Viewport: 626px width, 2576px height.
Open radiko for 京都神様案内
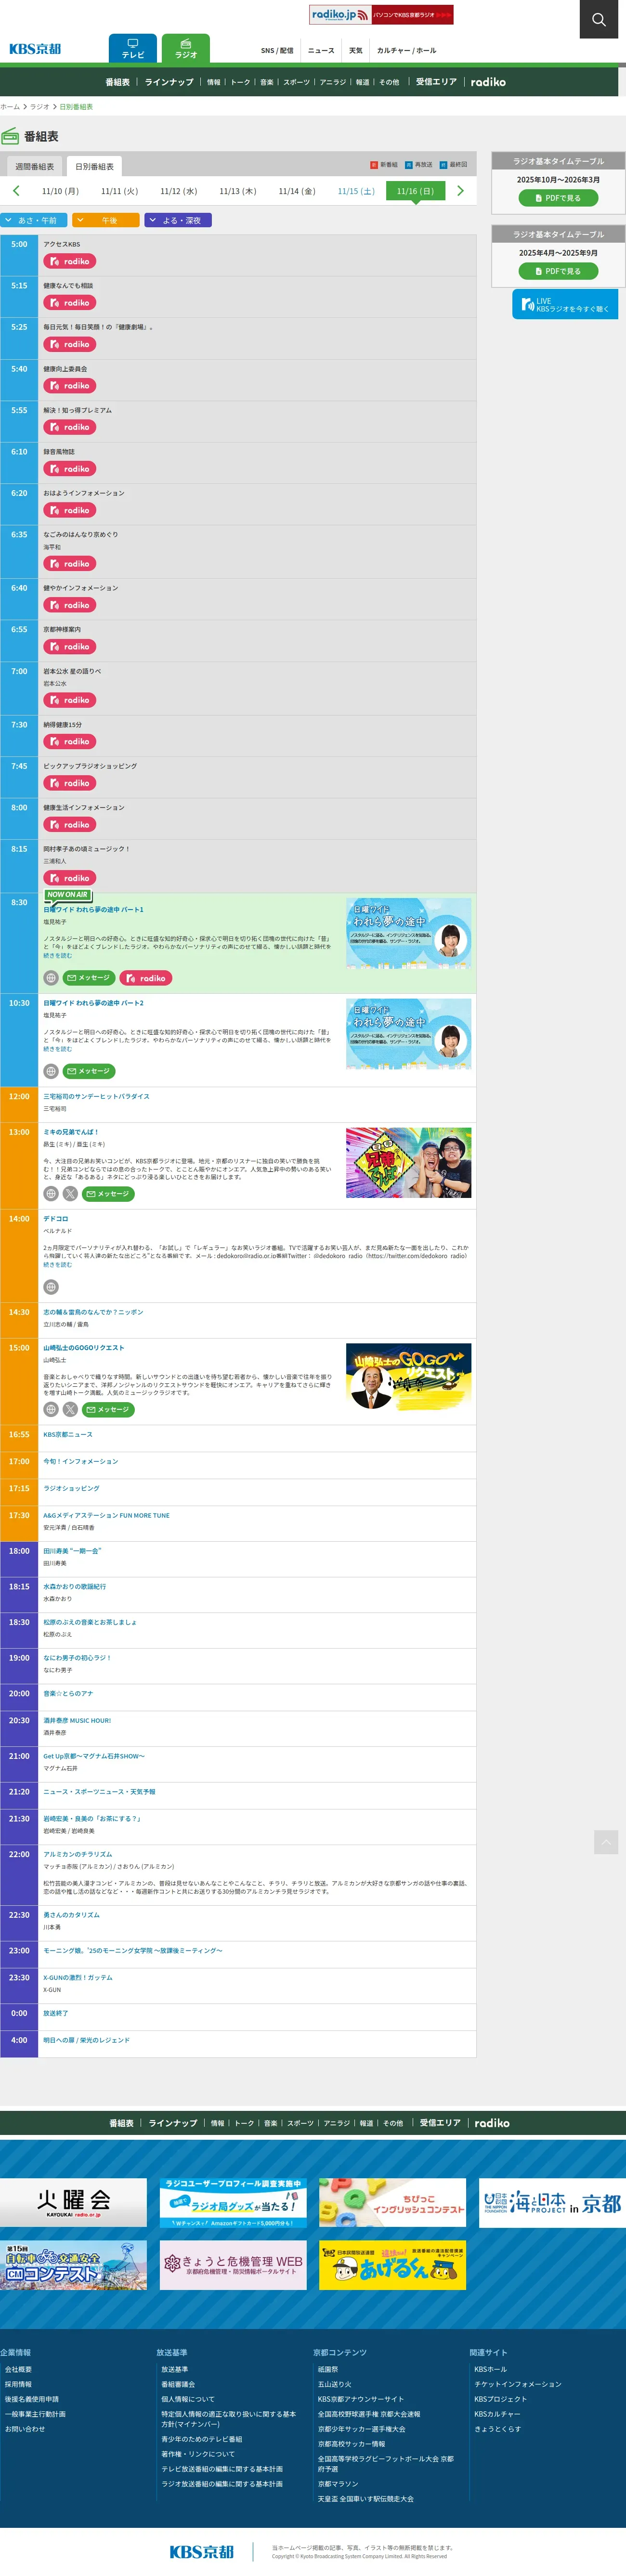coord(69,647)
